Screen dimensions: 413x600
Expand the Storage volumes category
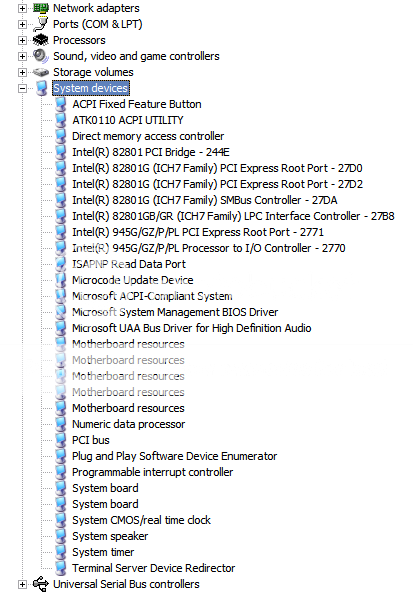pyautogui.click(x=22, y=72)
